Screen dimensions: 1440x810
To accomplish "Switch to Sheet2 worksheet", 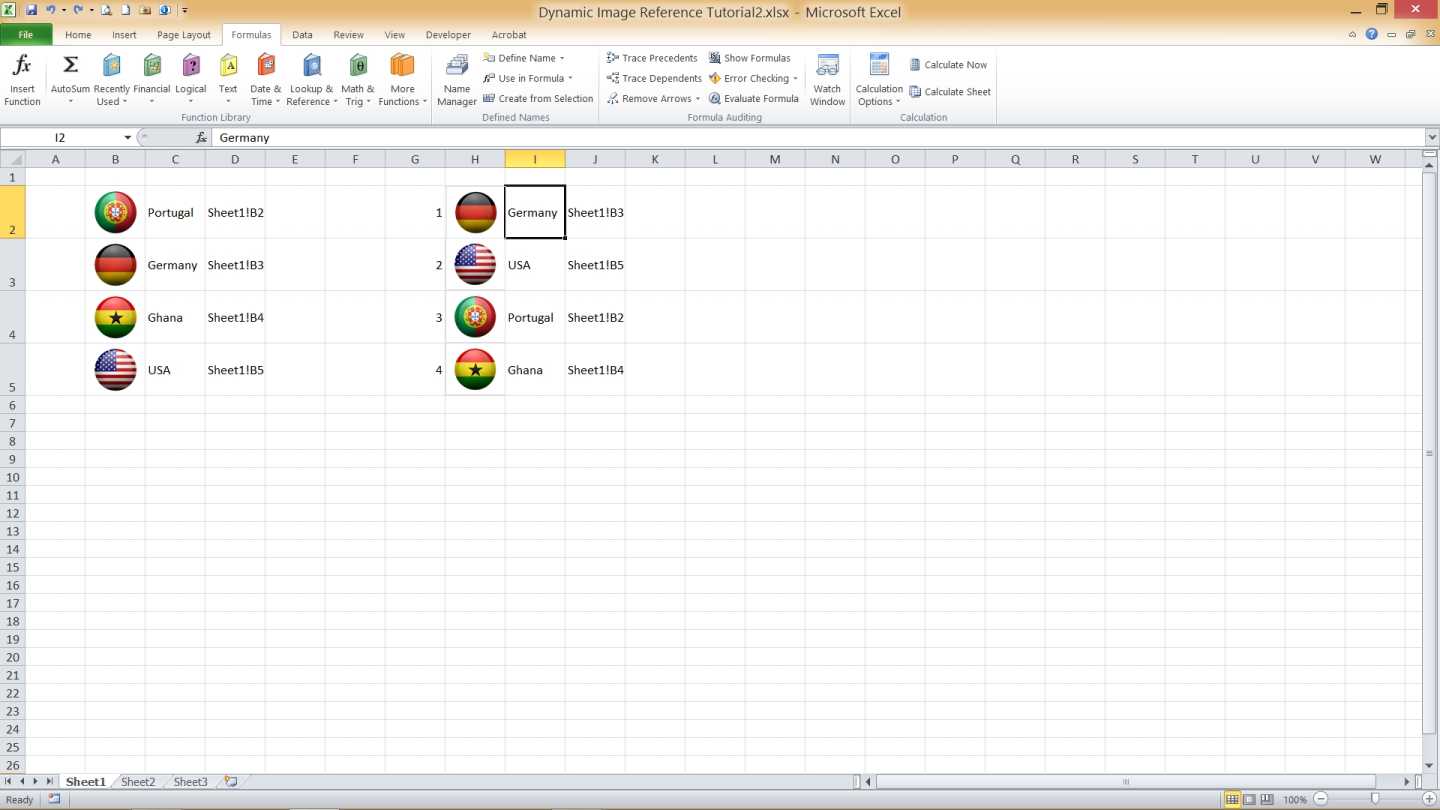I will pyautogui.click(x=138, y=782).
